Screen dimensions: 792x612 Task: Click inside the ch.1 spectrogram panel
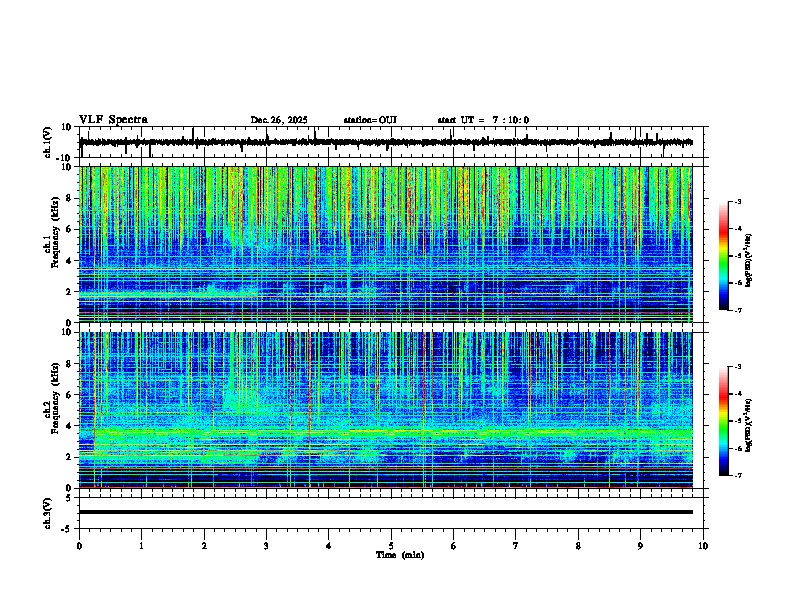(385, 244)
